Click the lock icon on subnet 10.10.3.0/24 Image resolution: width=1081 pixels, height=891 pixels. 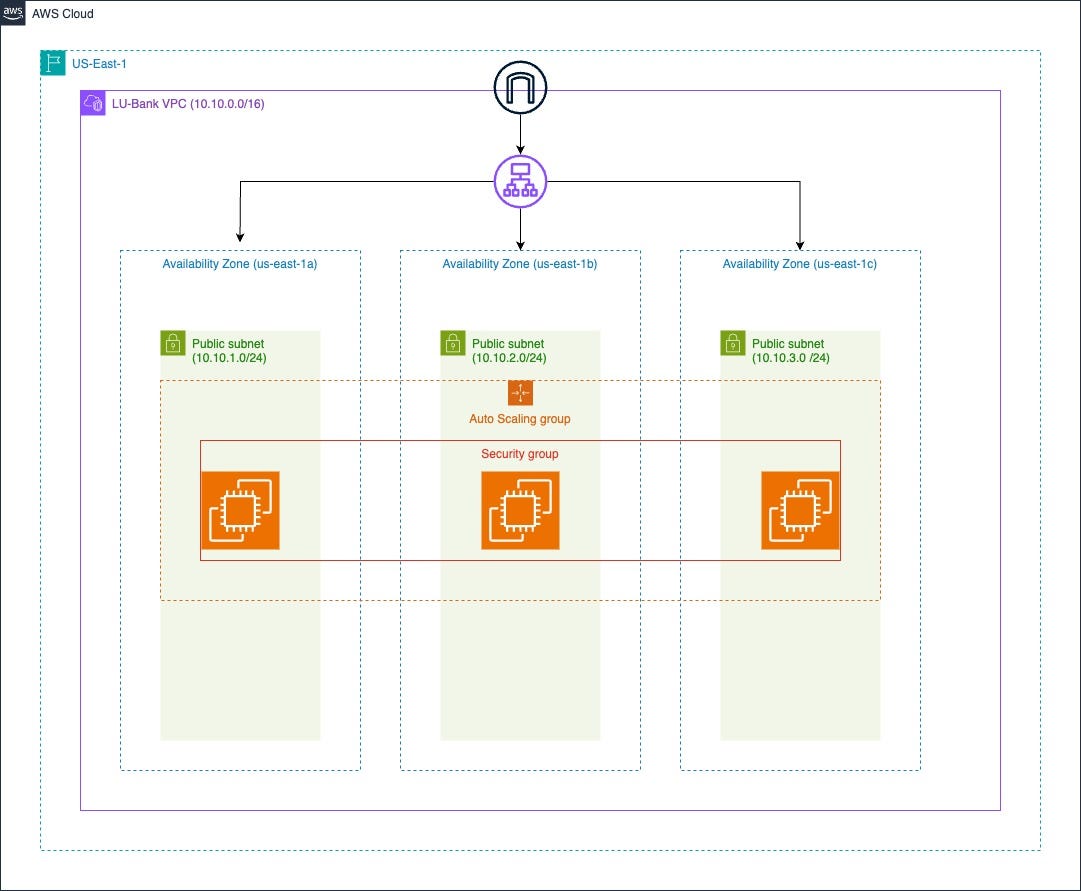[731, 343]
